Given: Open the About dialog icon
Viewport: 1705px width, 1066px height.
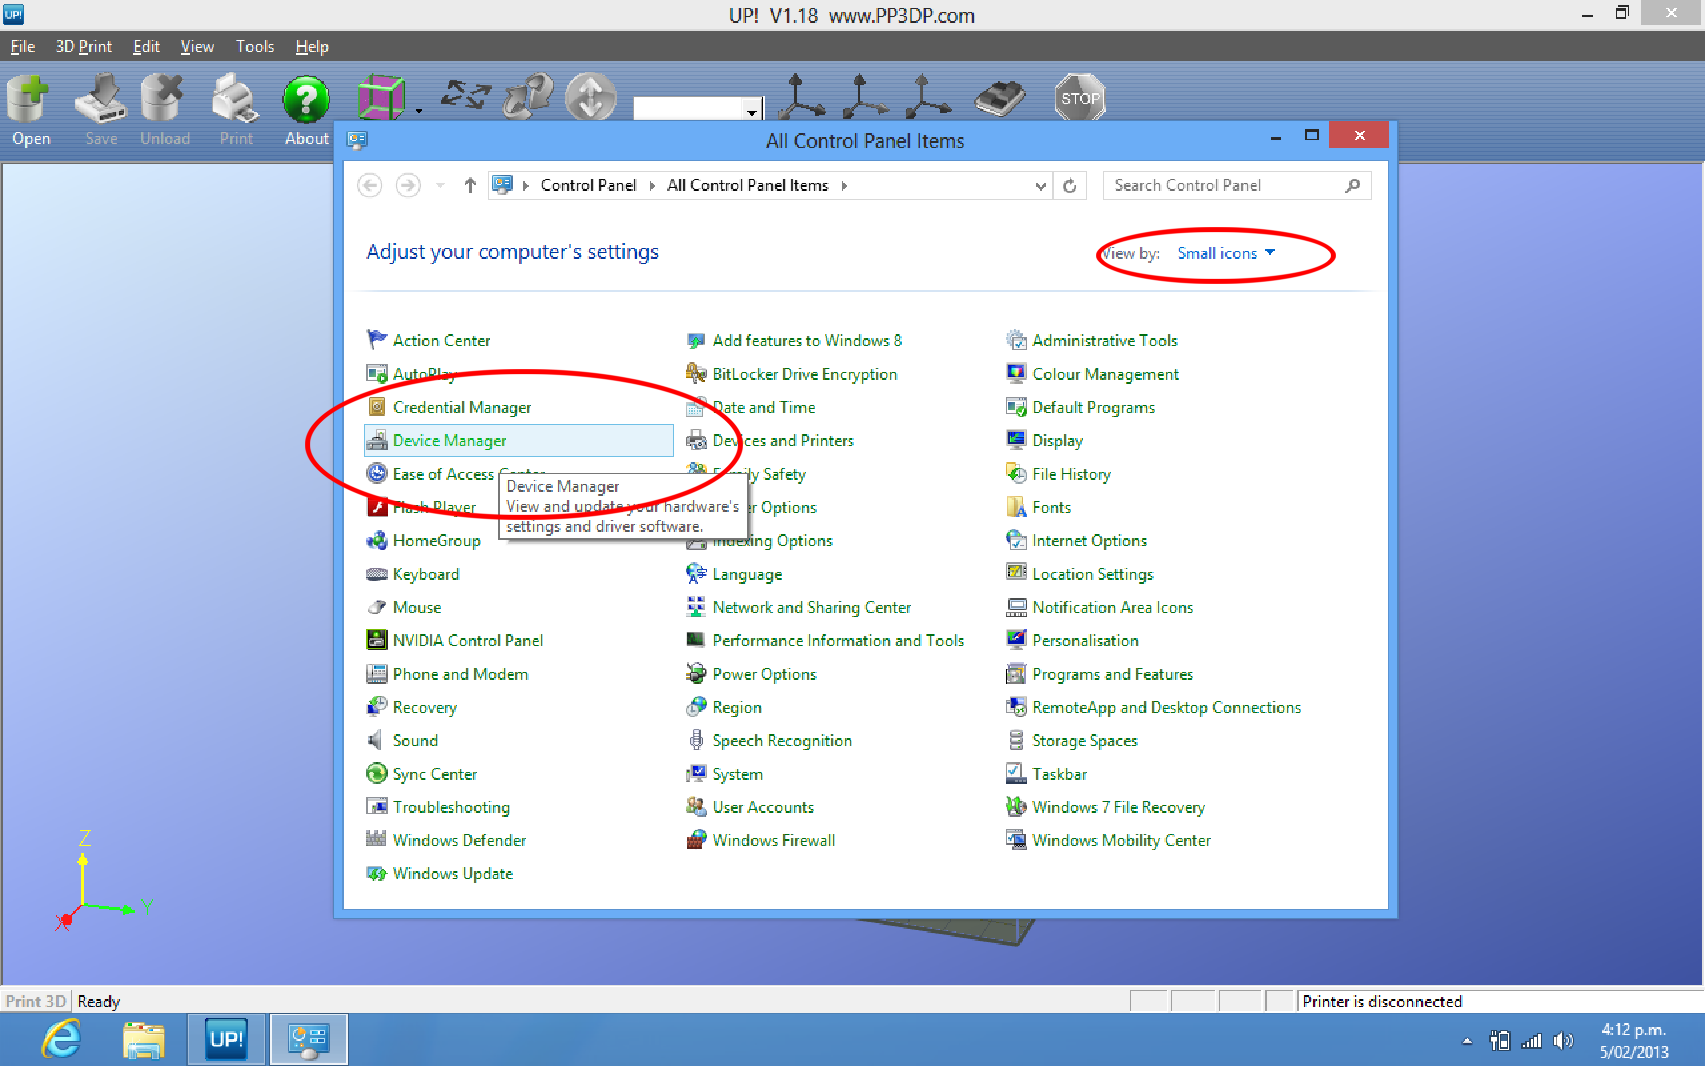Looking at the screenshot, I should point(305,100).
